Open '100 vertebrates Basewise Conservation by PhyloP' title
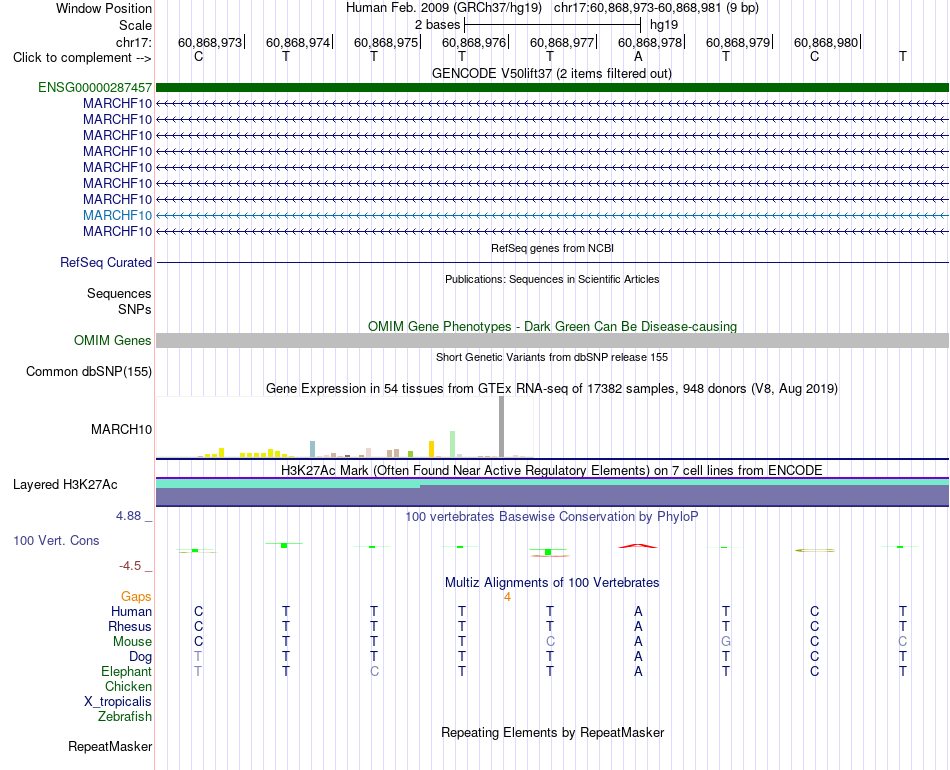 coord(552,517)
